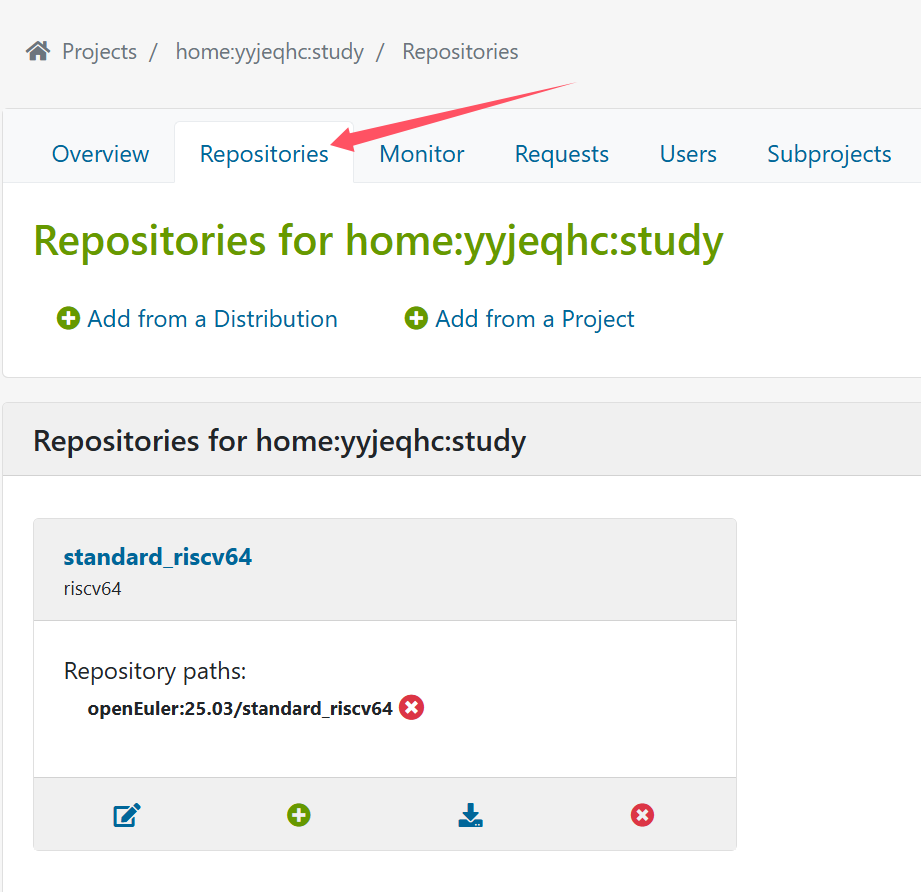
Task: Click the Add from a Project text
Action: pyautogui.click(x=535, y=319)
